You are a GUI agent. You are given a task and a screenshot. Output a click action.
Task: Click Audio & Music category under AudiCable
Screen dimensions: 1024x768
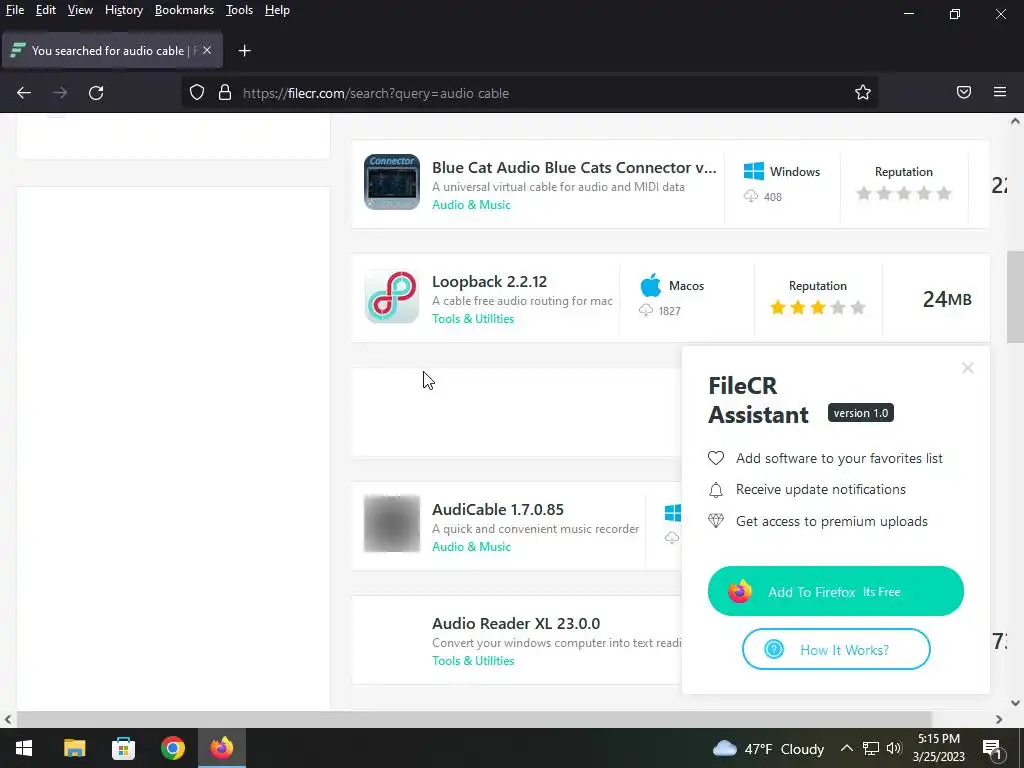coord(471,547)
